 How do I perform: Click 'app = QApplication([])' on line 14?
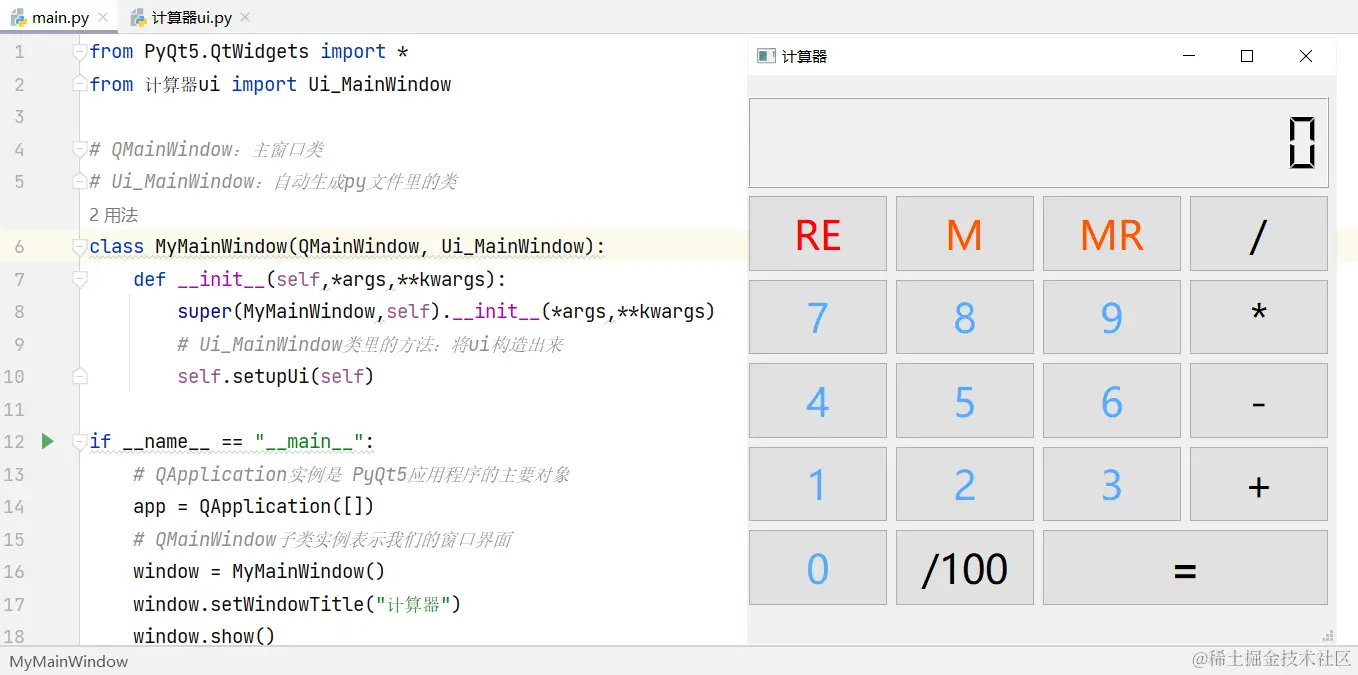pyautogui.click(x=253, y=506)
